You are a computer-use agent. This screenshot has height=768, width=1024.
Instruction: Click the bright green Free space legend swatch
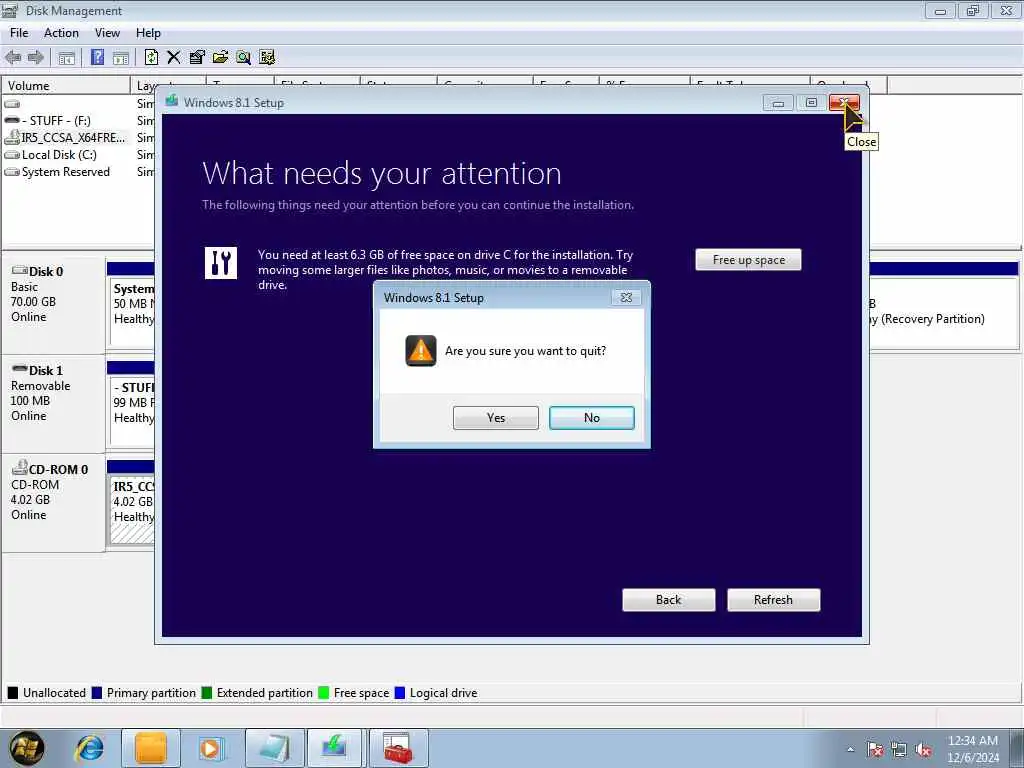323,693
